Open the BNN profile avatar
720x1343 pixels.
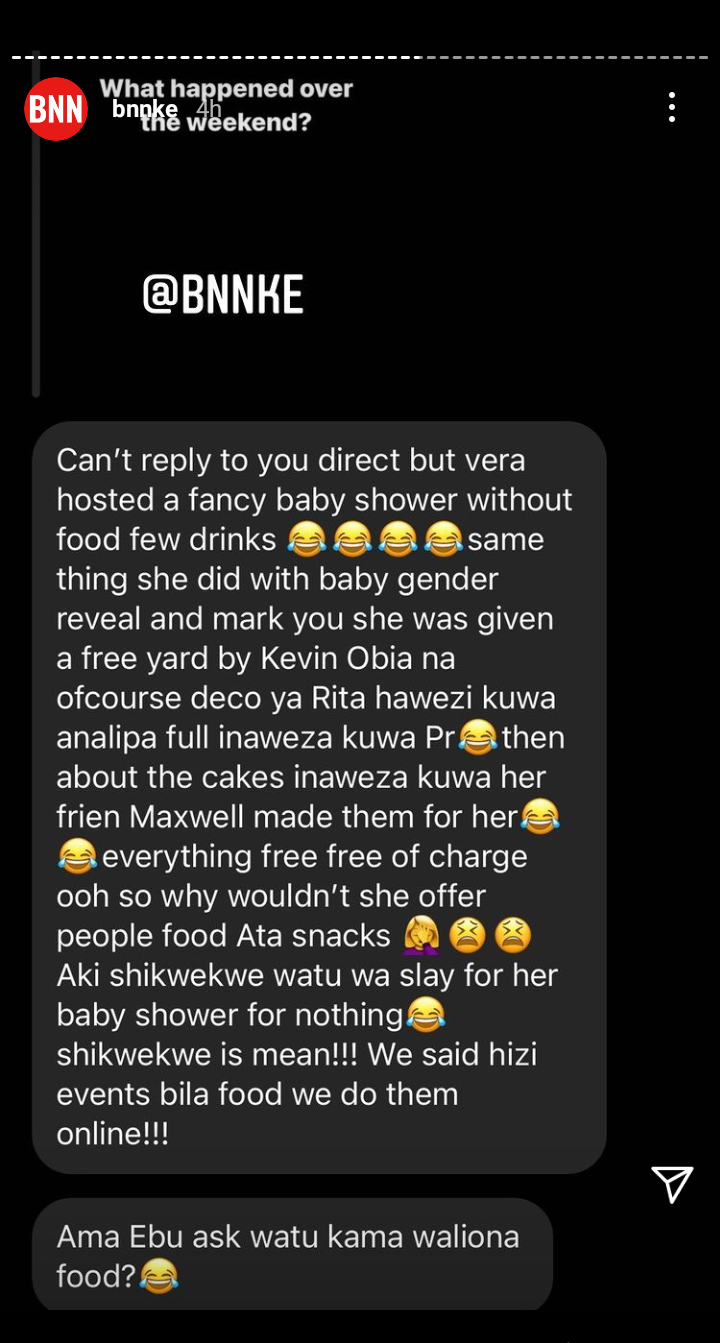[x=56, y=109]
